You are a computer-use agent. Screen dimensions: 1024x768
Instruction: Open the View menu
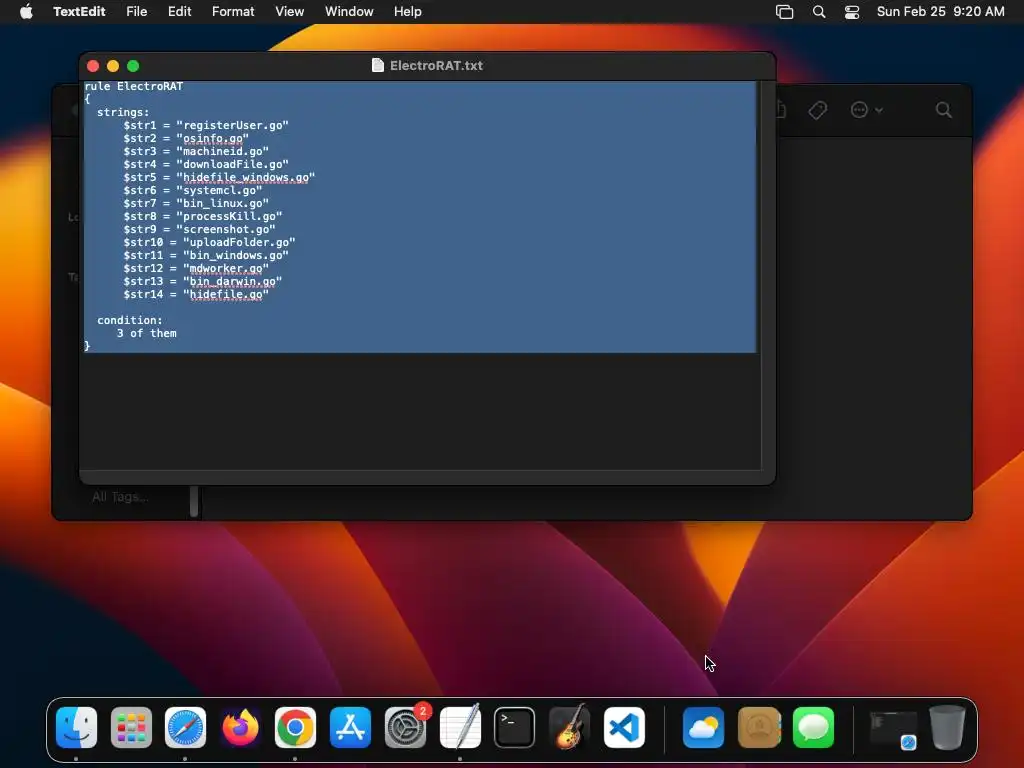point(289,12)
